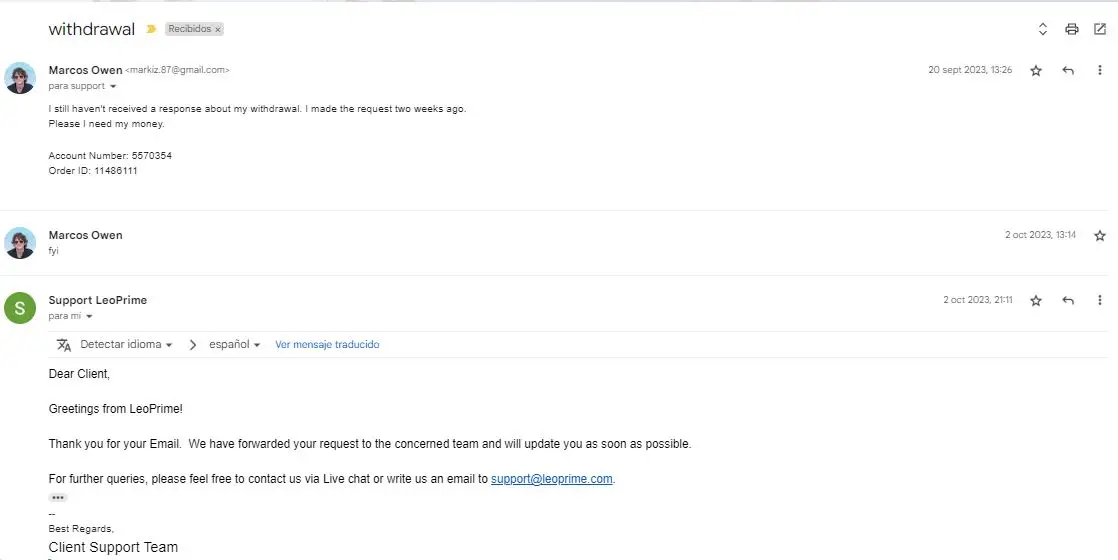Expand recipient details under Marcos Owen
Screen dimensions: 1118x560
tap(112, 87)
